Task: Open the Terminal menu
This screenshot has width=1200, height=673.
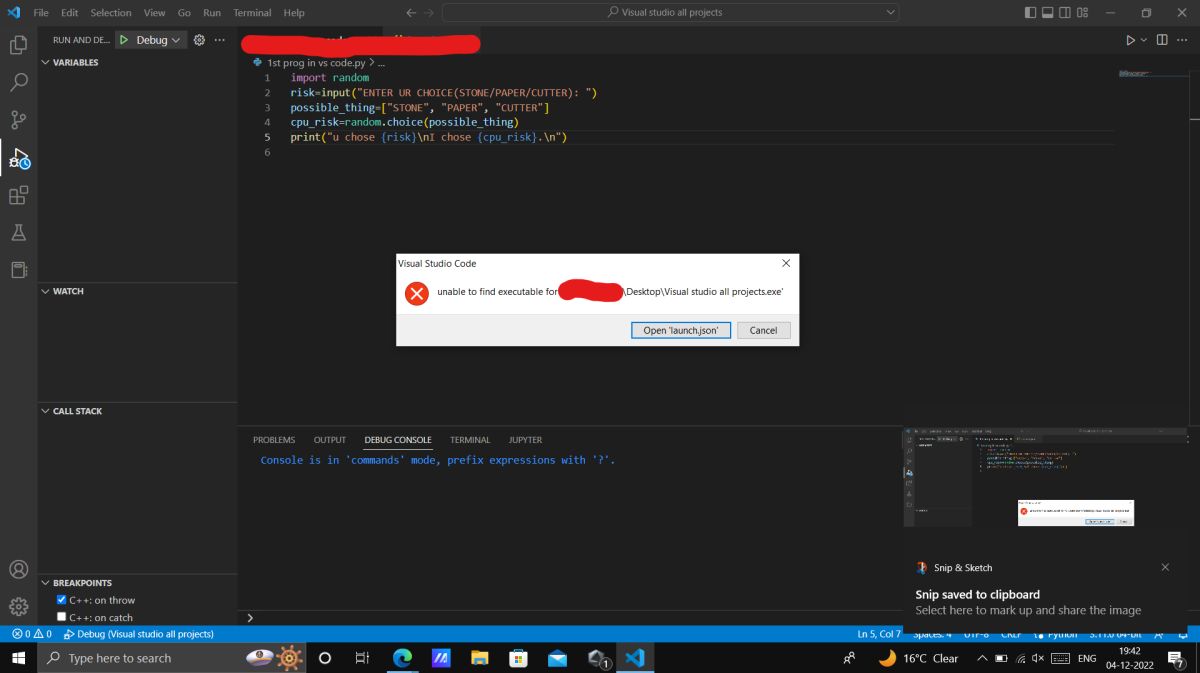Action: [x=252, y=13]
